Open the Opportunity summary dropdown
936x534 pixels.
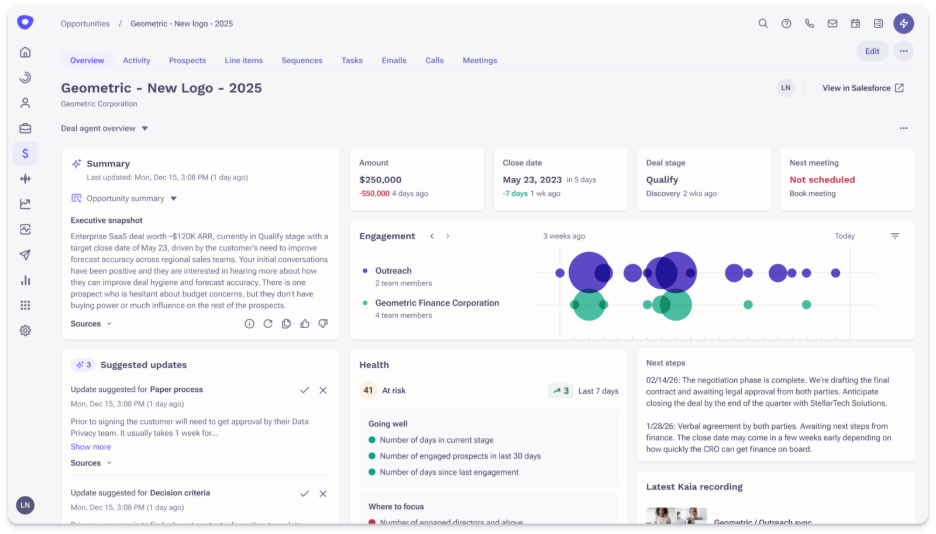pos(124,198)
